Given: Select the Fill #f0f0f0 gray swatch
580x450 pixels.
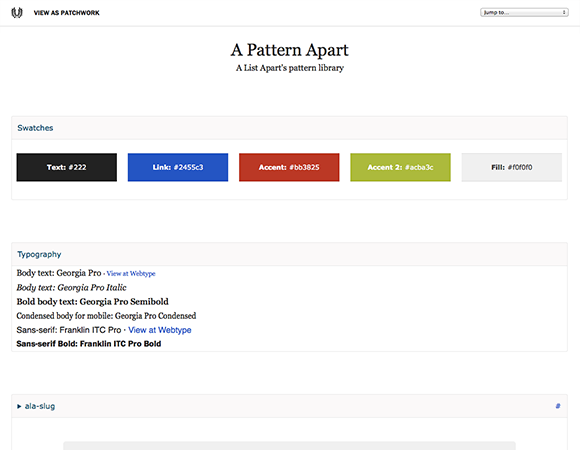Looking at the screenshot, I should click(x=512, y=167).
